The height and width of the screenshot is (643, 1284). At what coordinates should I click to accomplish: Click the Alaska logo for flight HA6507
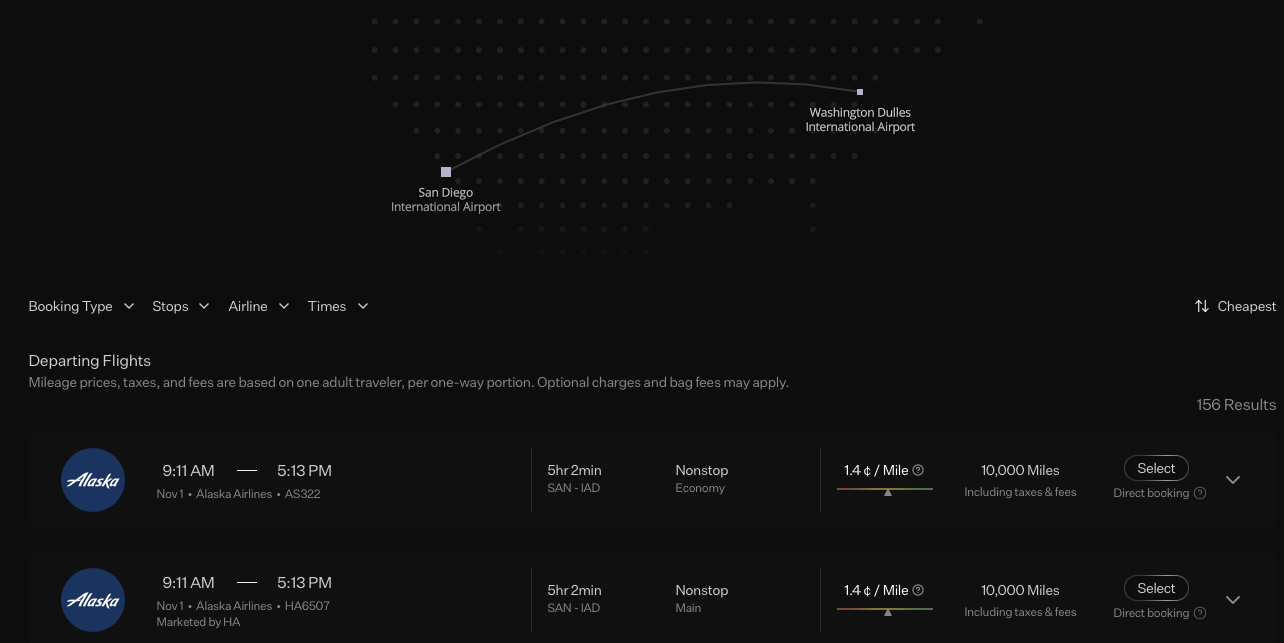(x=93, y=600)
